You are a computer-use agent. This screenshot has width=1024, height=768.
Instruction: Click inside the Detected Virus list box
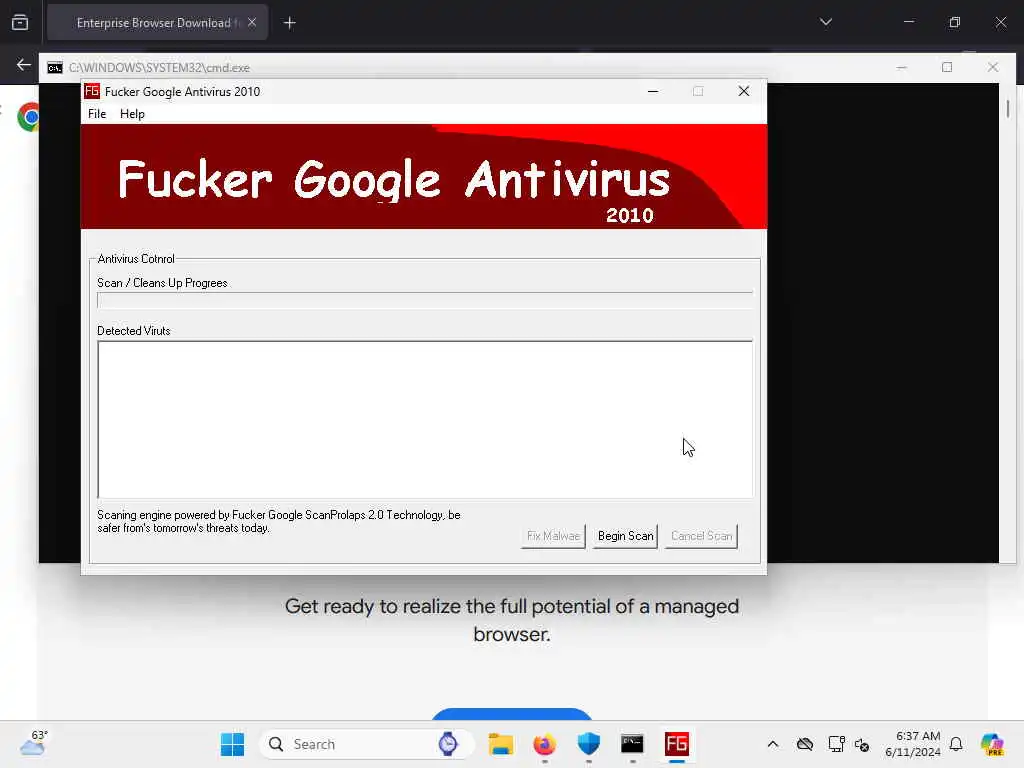click(424, 419)
